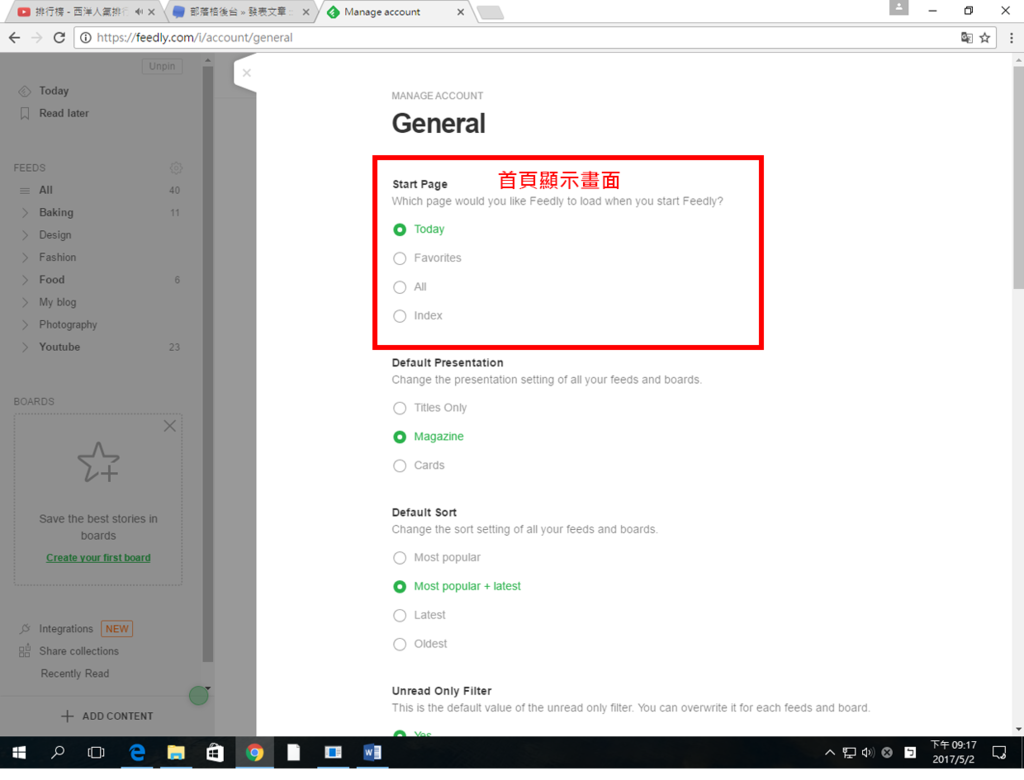Click ADD CONTENT button

(107, 716)
